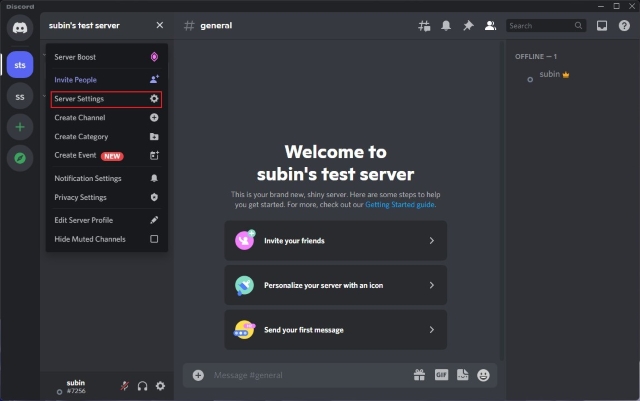Click the subin #7256 user panel
The height and width of the screenshot is (401, 640).
[x=76, y=386]
